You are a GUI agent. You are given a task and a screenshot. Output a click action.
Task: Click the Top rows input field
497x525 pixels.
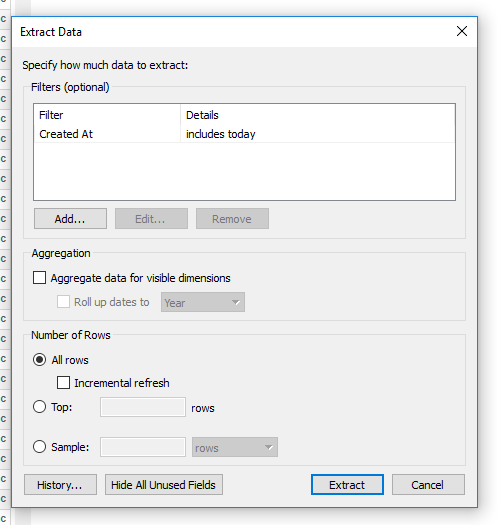[143, 407]
